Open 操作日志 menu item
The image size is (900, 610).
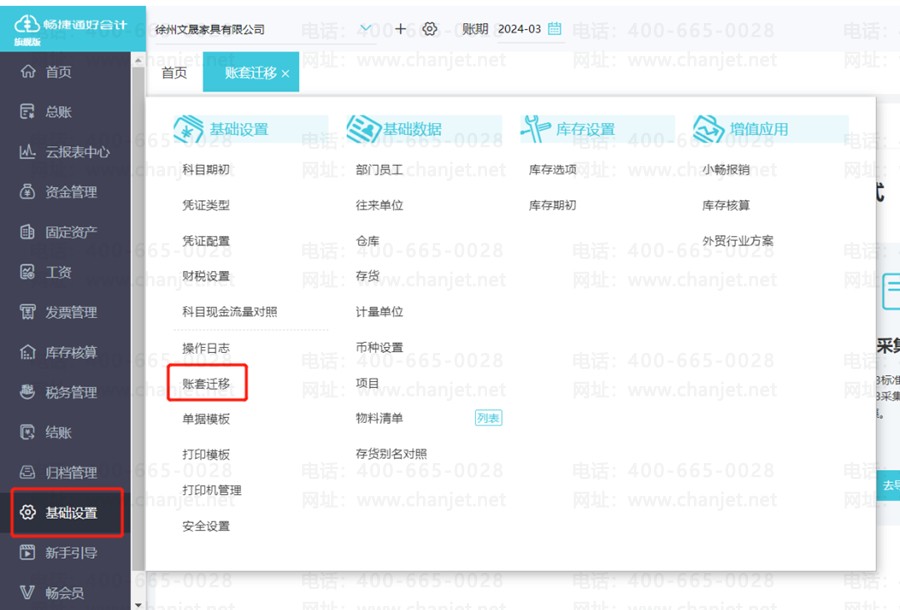click(206, 348)
